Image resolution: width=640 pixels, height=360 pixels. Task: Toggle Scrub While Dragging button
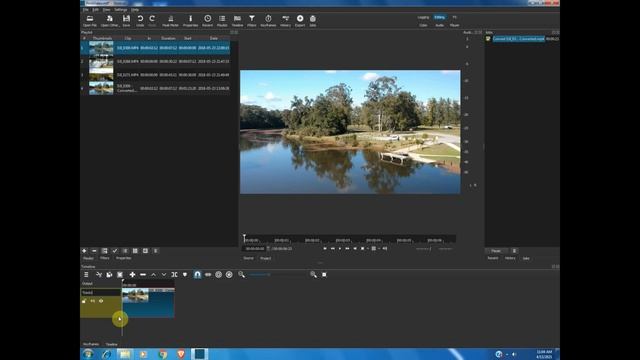(208, 275)
